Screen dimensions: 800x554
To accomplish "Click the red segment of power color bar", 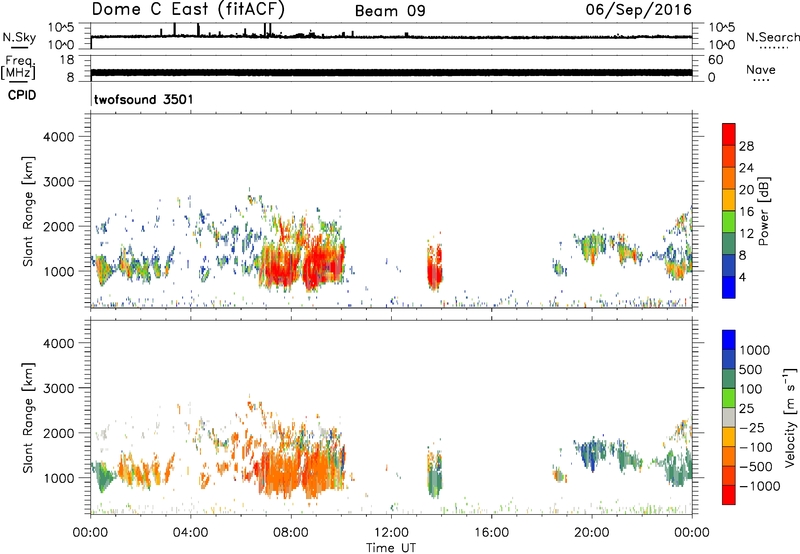I will (x=729, y=134).
